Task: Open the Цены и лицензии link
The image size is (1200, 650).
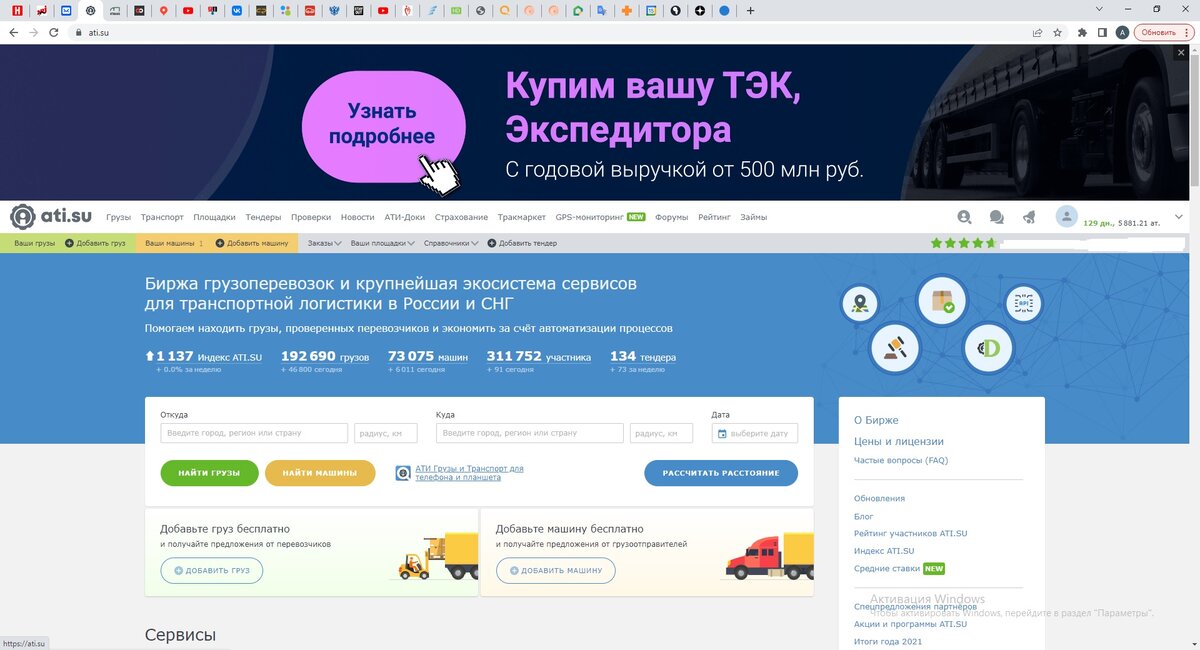Action: [x=899, y=441]
